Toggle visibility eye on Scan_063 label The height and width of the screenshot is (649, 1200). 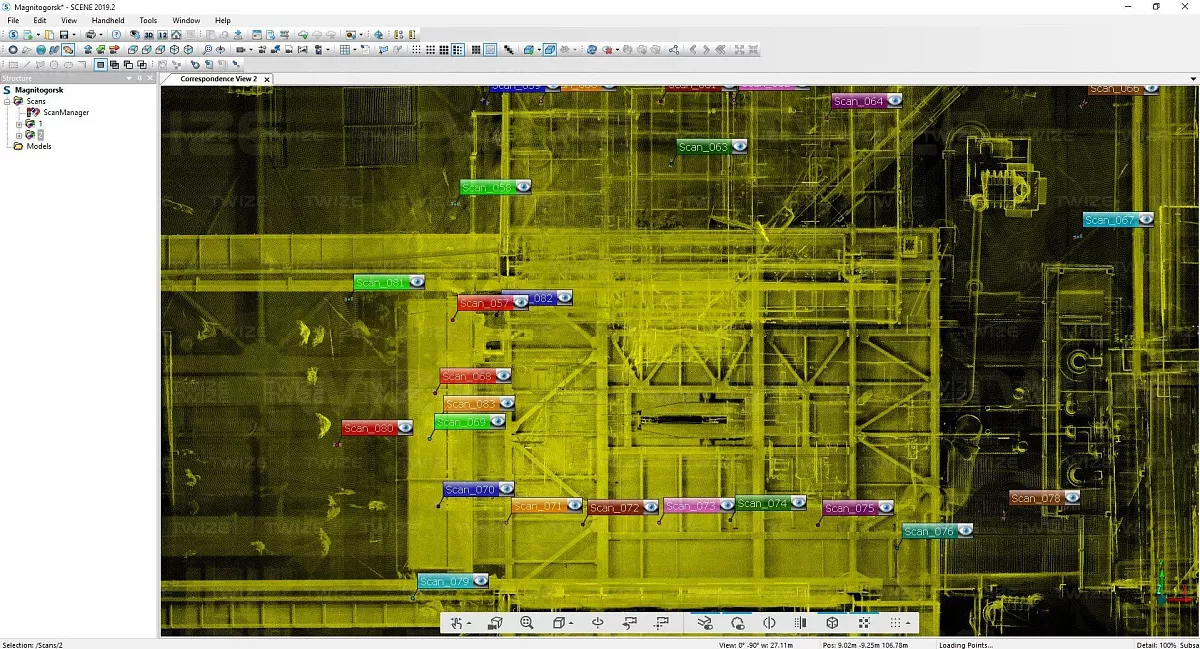[740, 146]
